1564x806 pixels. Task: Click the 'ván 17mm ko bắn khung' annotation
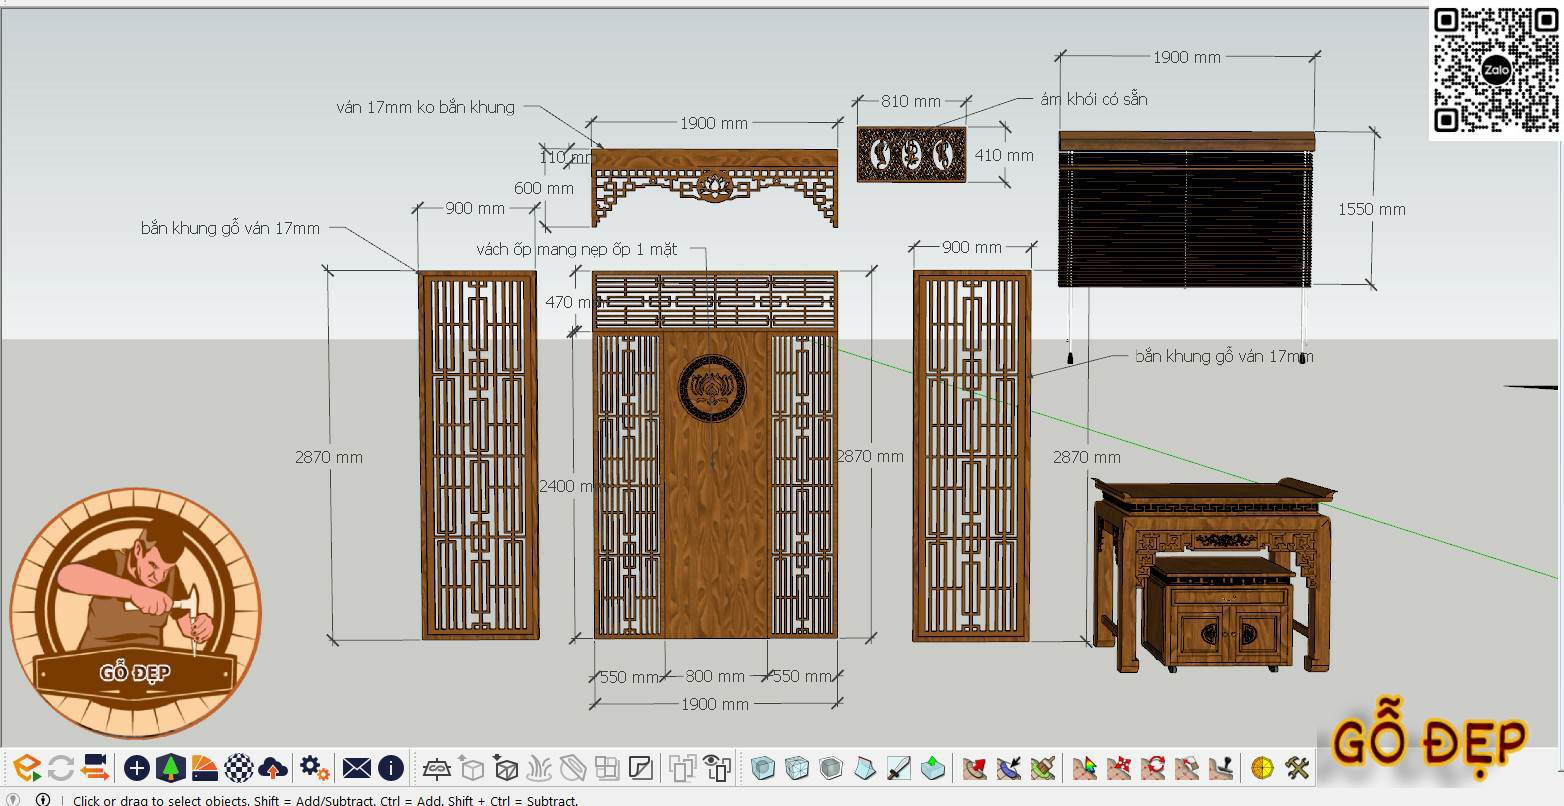[x=426, y=107]
